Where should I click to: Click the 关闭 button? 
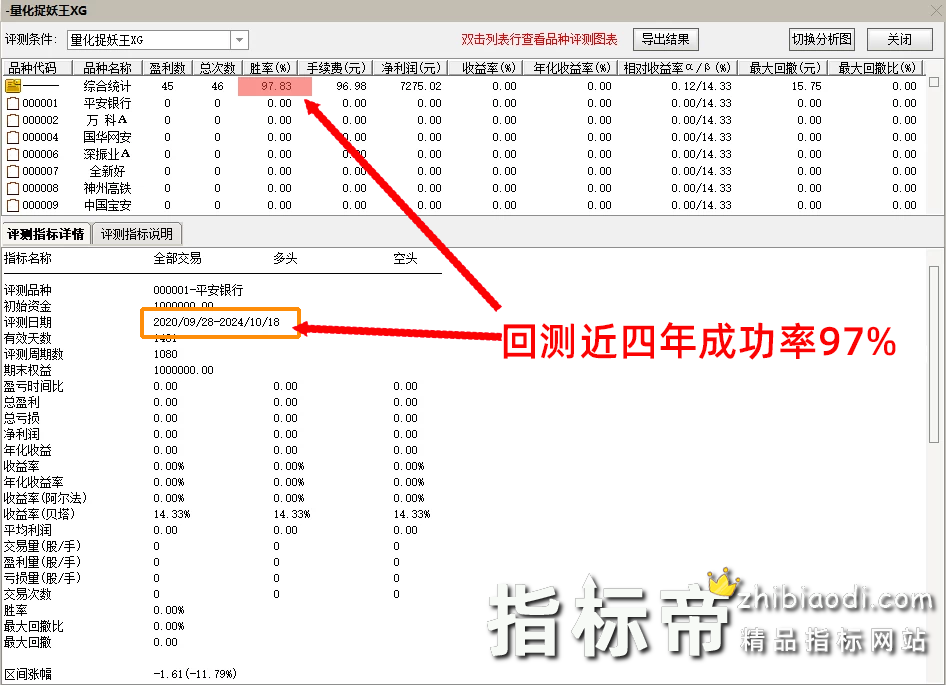(899, 39)
